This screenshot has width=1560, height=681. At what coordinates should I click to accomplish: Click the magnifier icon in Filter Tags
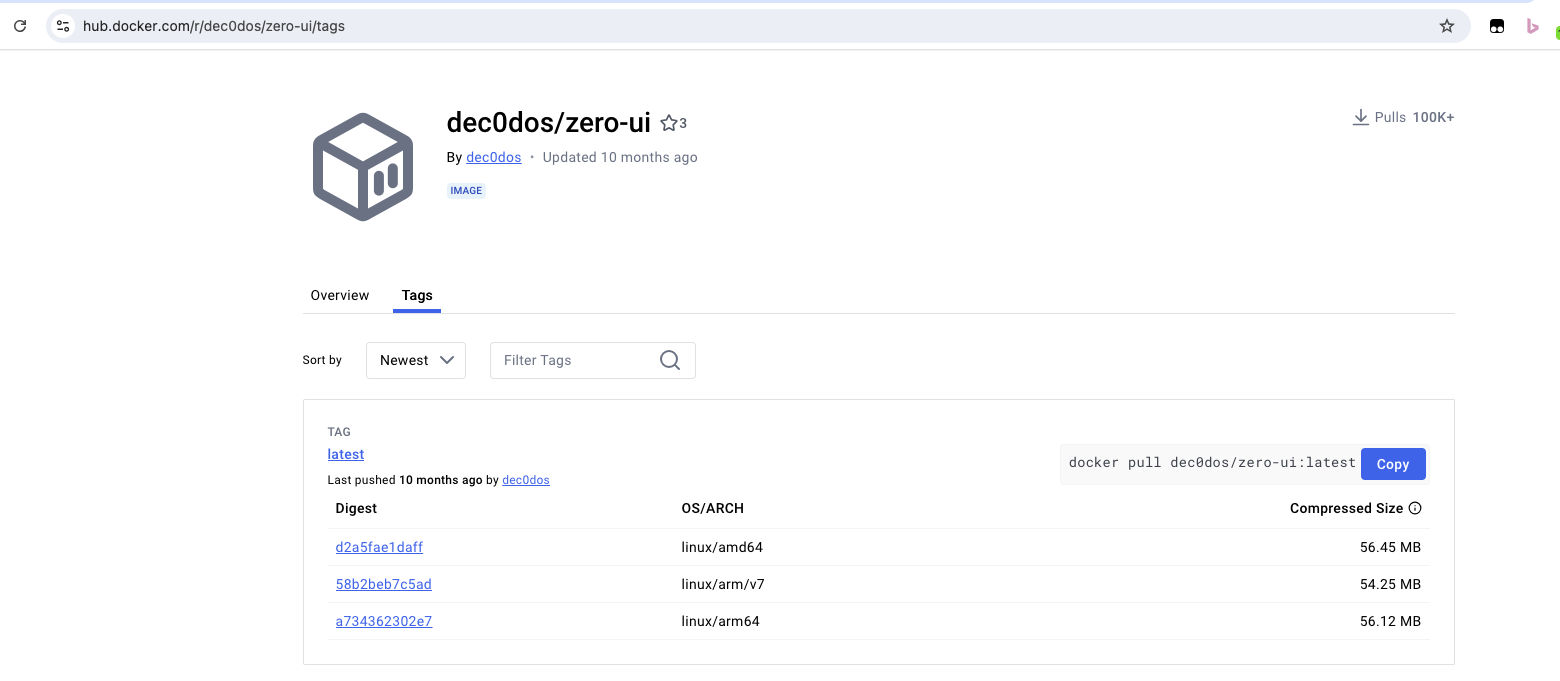(670, 360)
